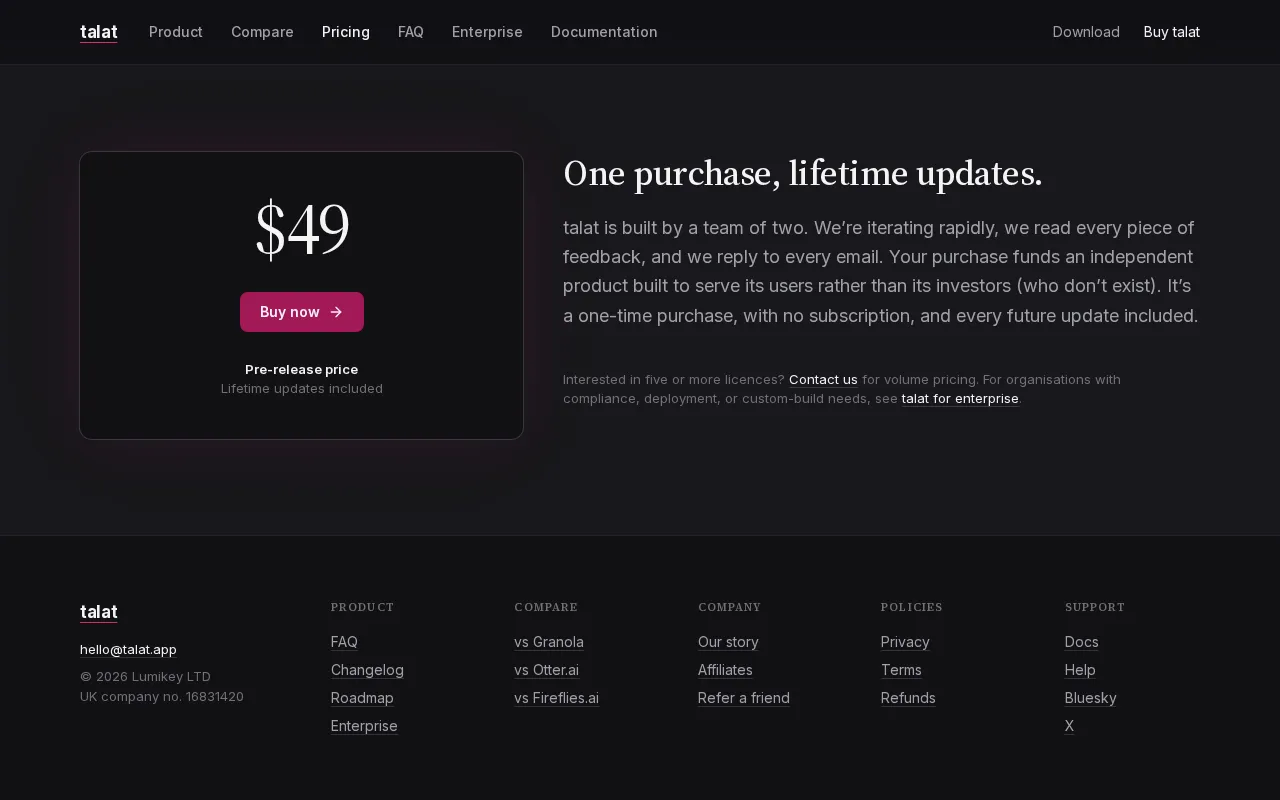
Task: Click the COMPANY footer column heading
Action: tap(730, 607)
